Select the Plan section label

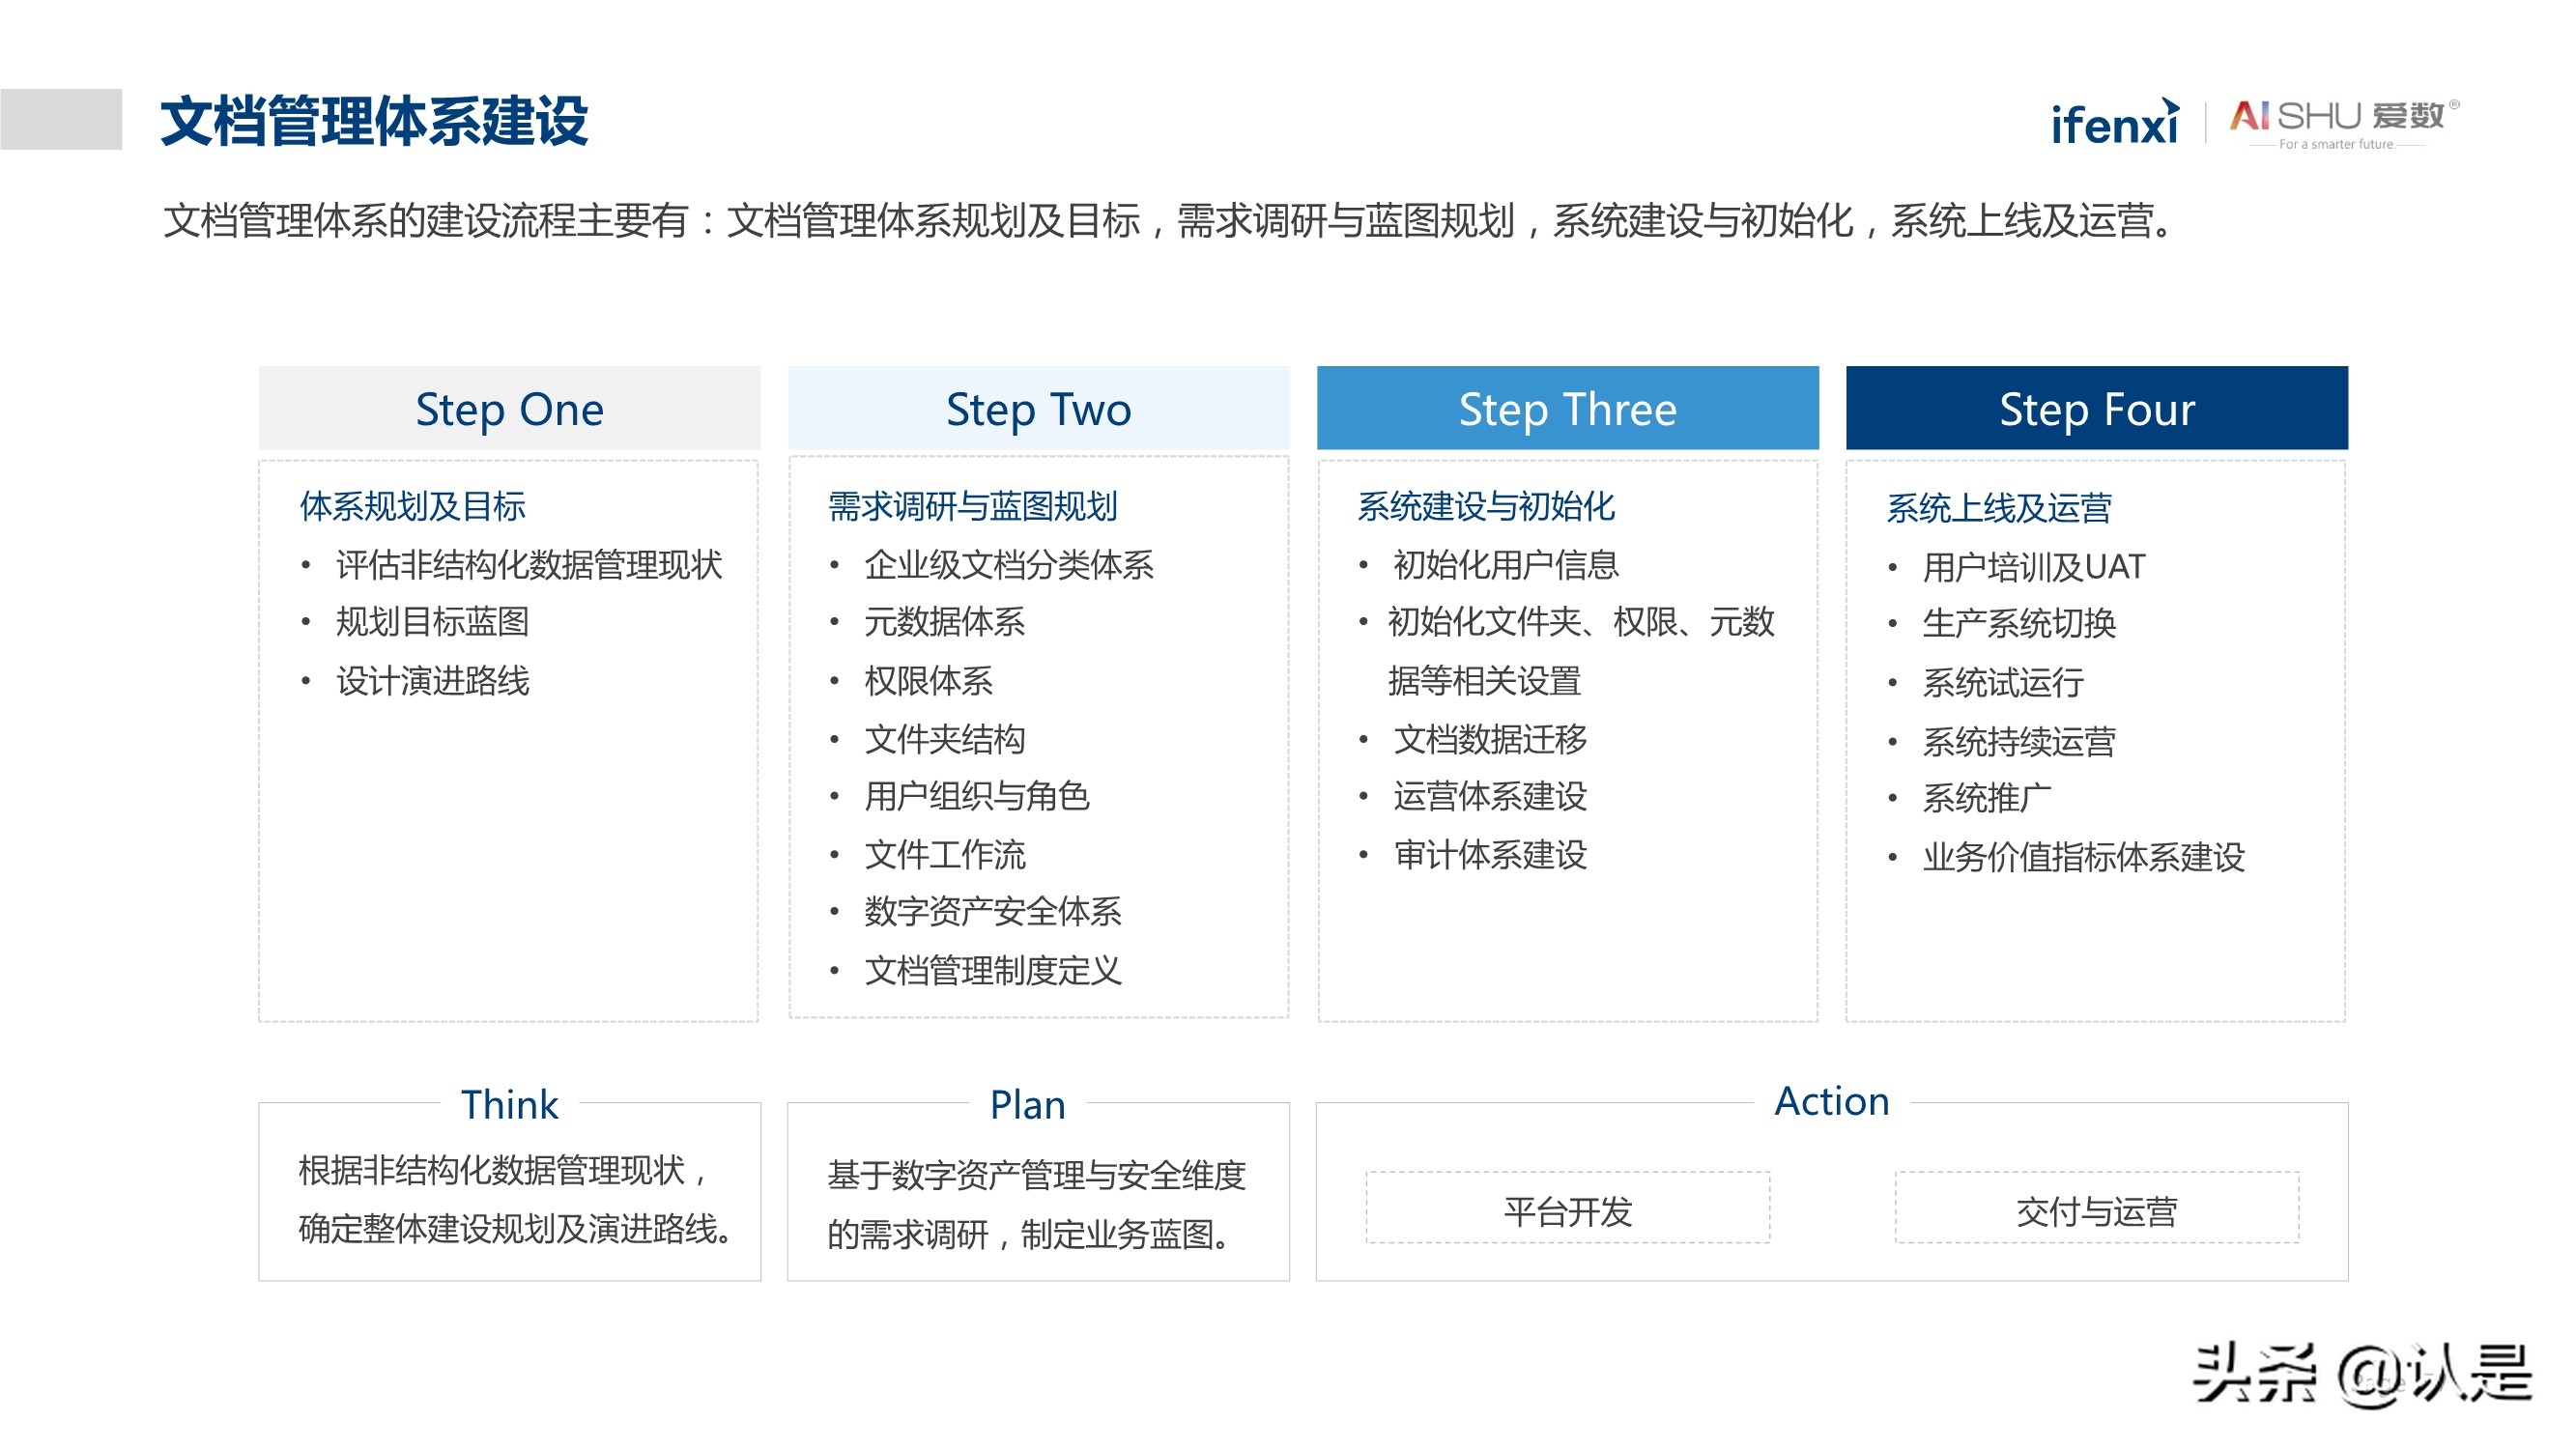(1027, 1104)
